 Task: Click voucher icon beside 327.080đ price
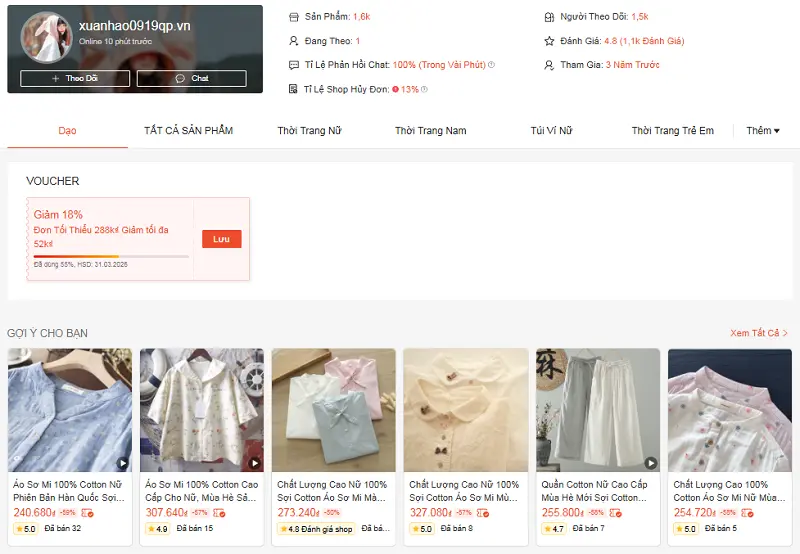coord(483,513)
